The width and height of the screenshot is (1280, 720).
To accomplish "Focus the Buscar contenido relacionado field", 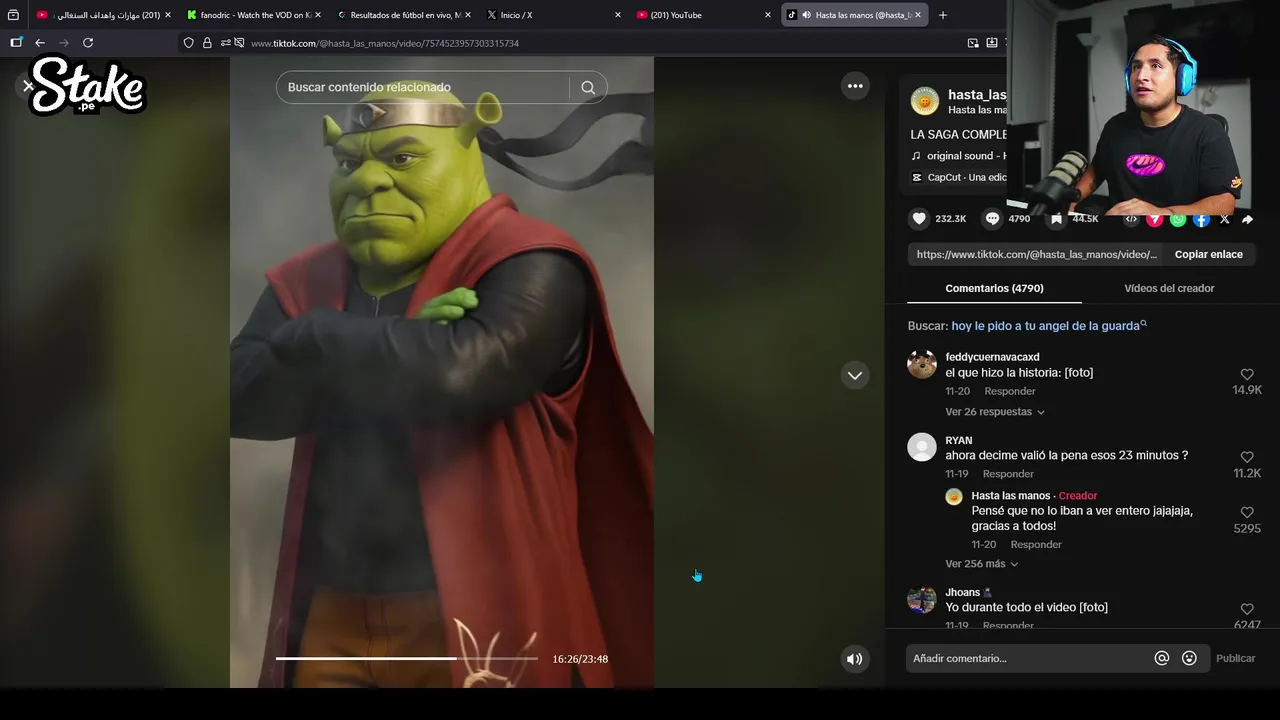I will click(422, 87).
